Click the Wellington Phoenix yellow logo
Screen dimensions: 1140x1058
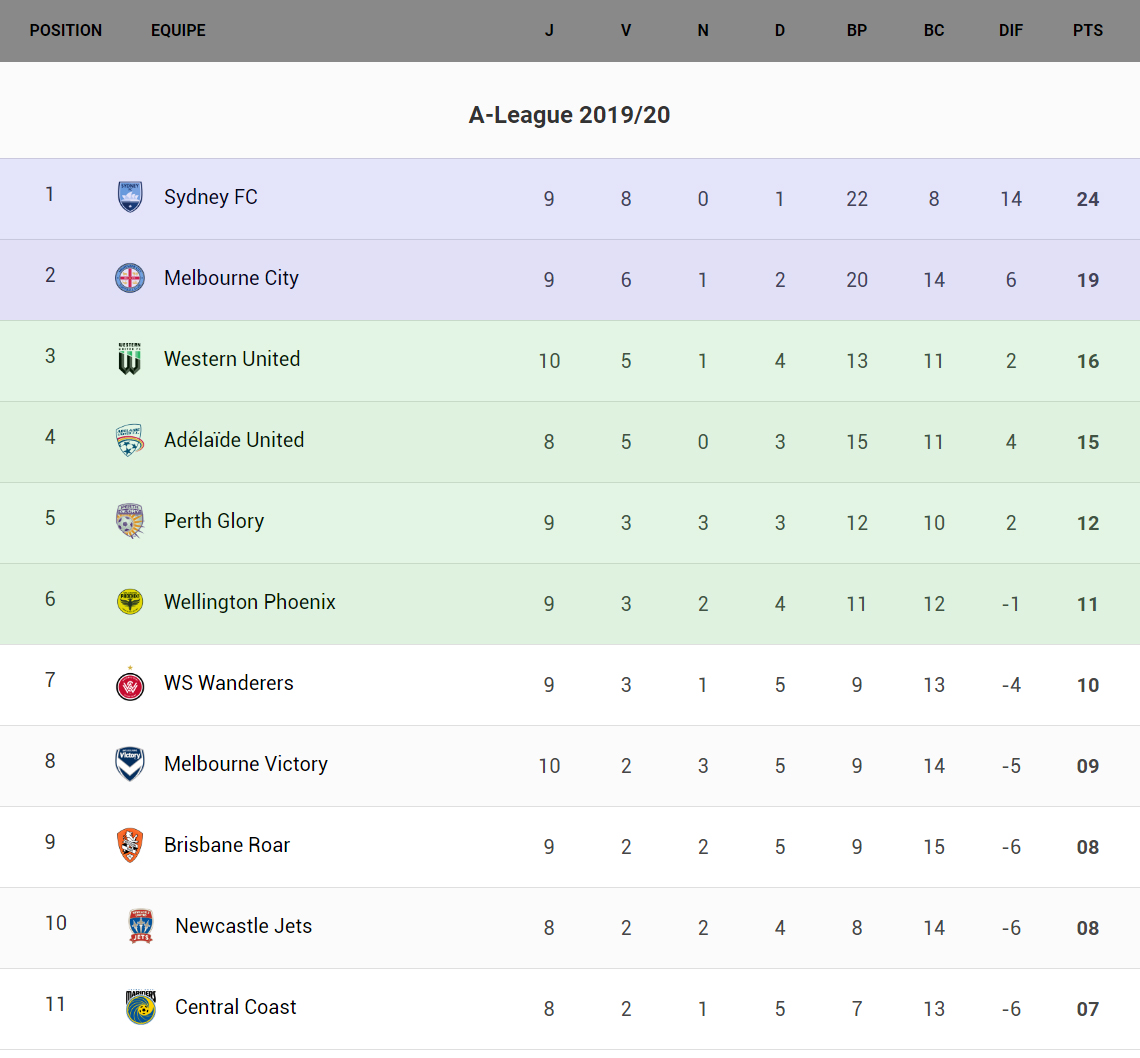pyautogui.click(x=130, y=602)
